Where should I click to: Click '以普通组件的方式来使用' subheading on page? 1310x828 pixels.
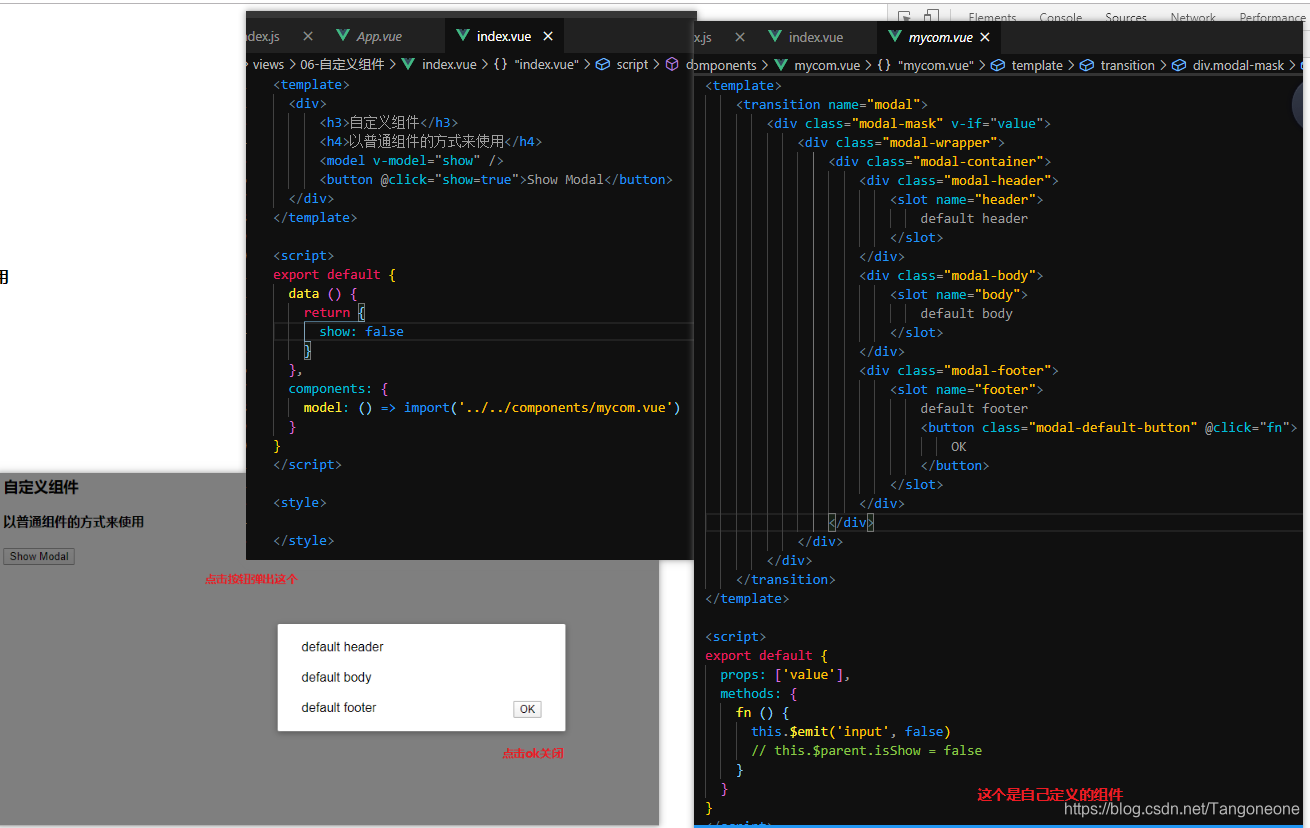tap(73, 521)
